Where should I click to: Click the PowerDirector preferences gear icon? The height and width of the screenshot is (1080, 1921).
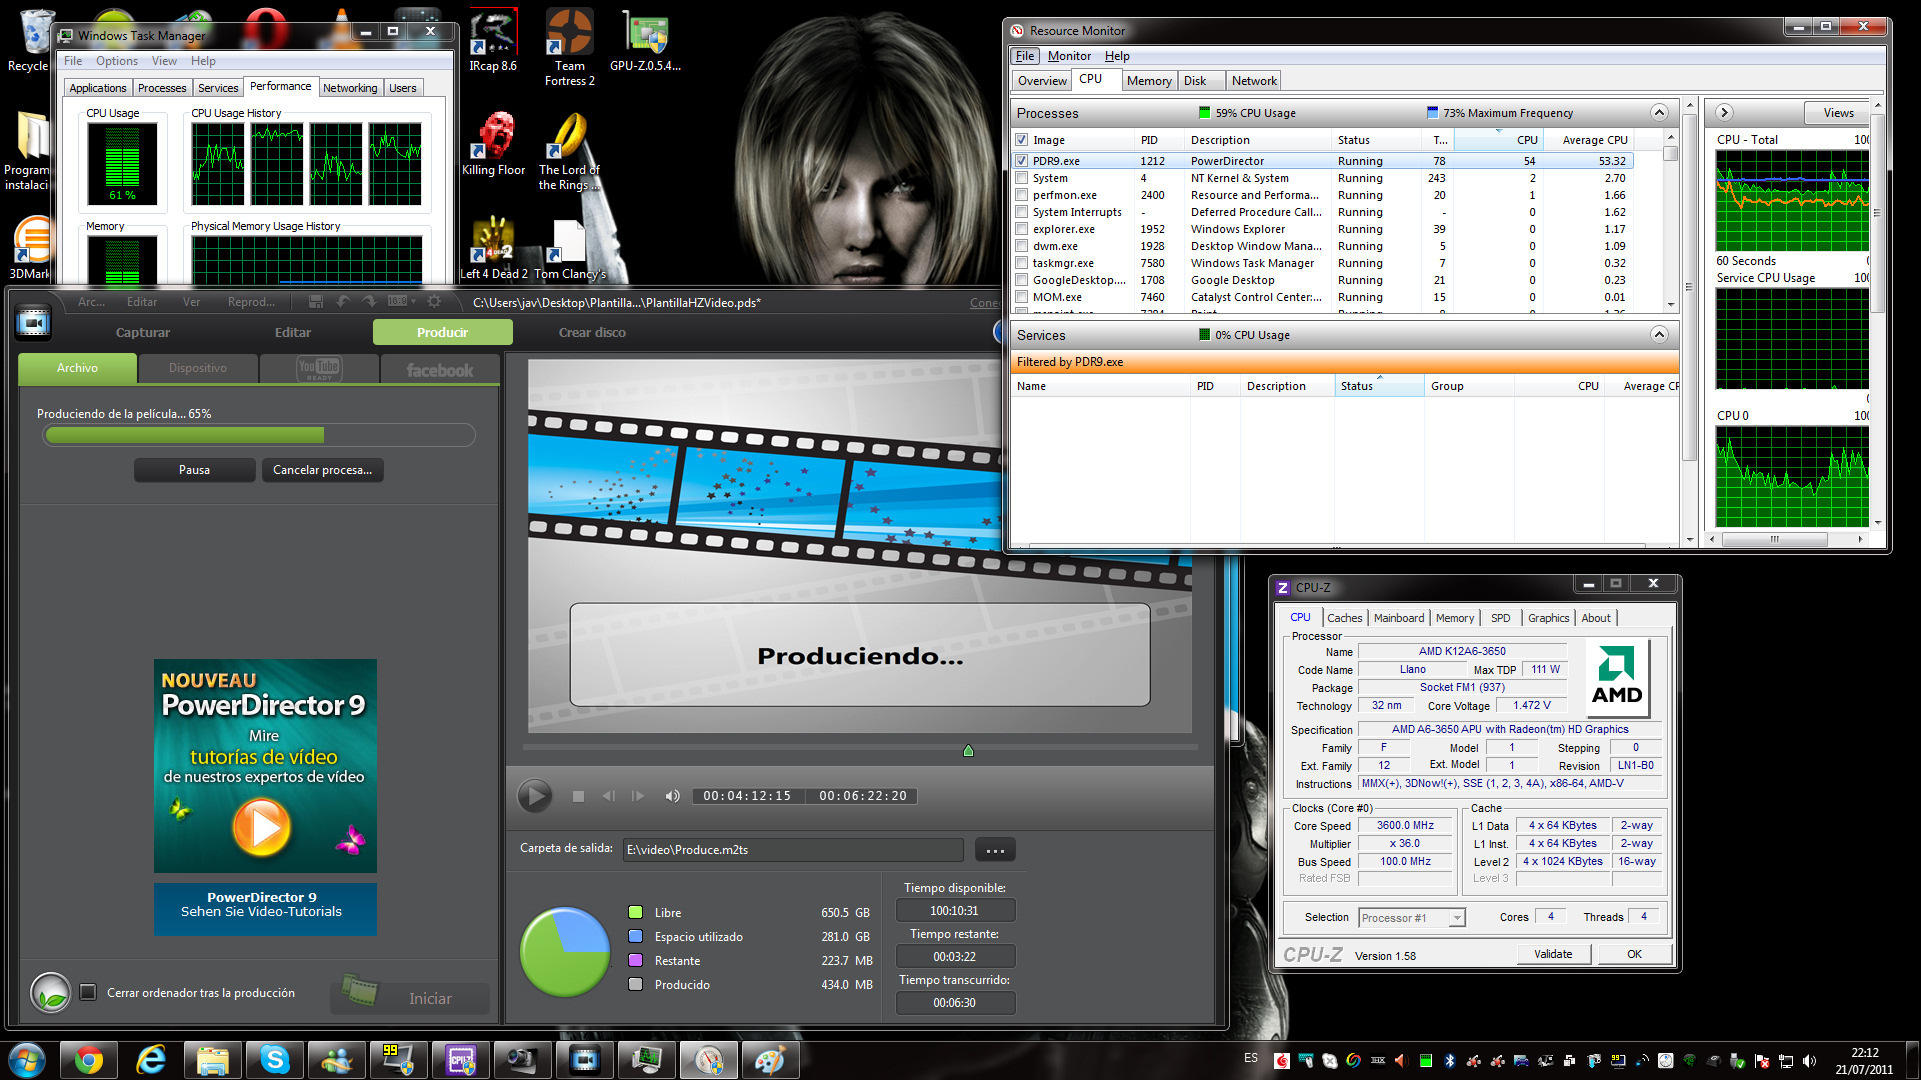click(434, 302)
